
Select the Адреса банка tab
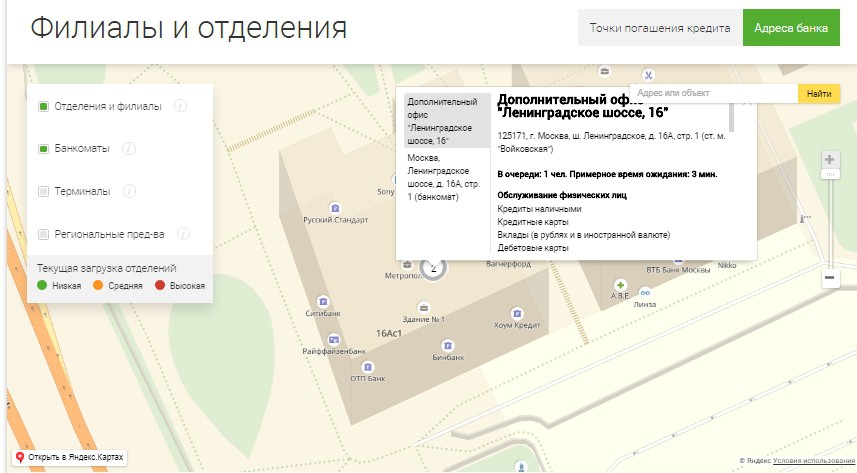click(790, 28)
